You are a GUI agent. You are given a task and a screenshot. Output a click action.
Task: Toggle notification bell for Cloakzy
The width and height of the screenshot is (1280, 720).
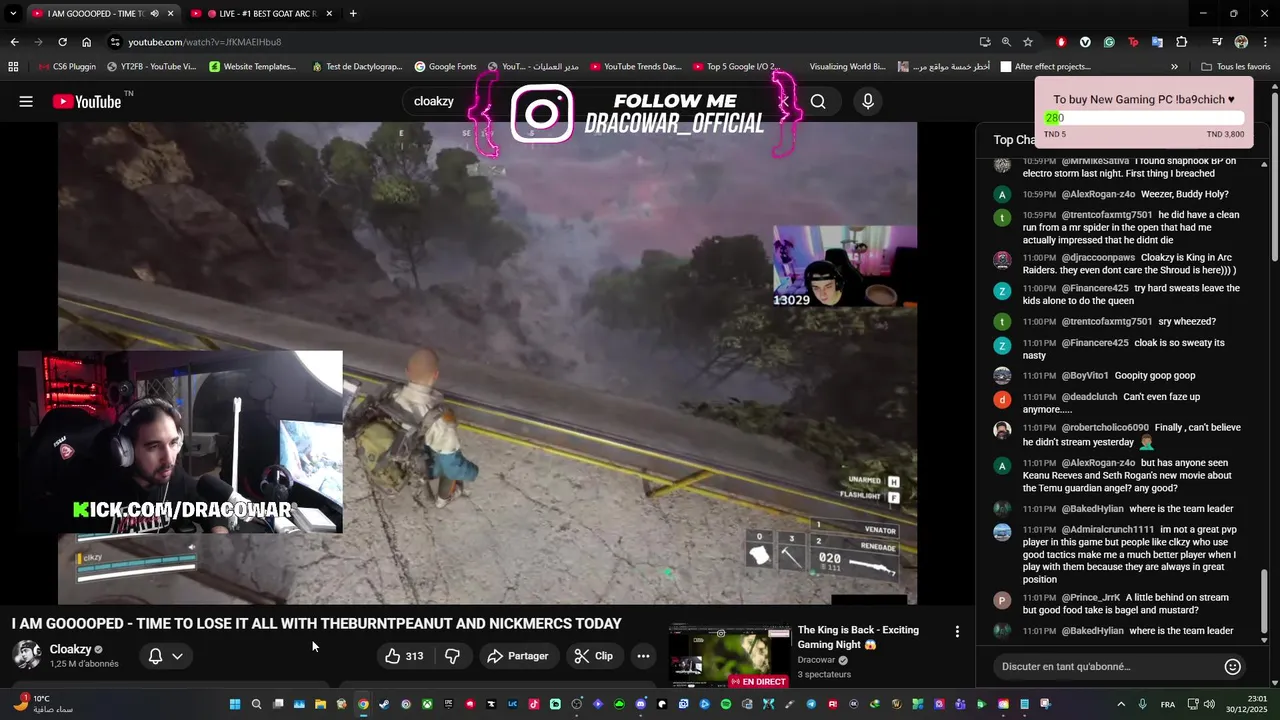pos(155,656)
